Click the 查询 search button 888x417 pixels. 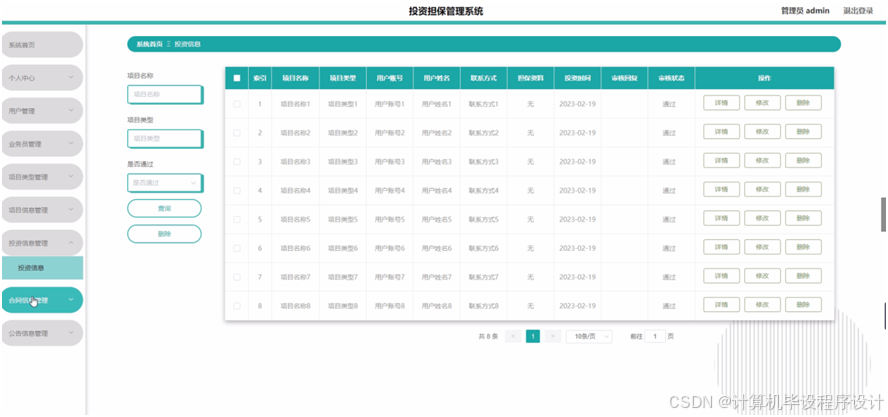click(164, 208)
